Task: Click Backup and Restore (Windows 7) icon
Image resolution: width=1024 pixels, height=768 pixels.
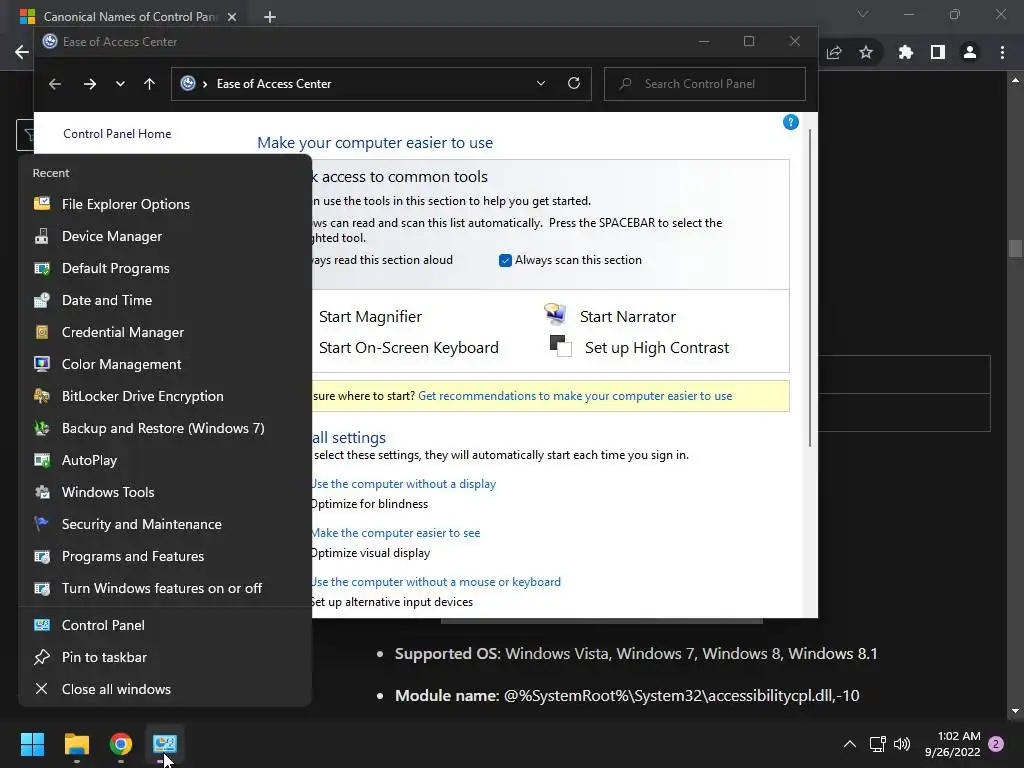Action: [x=42, y=428]
